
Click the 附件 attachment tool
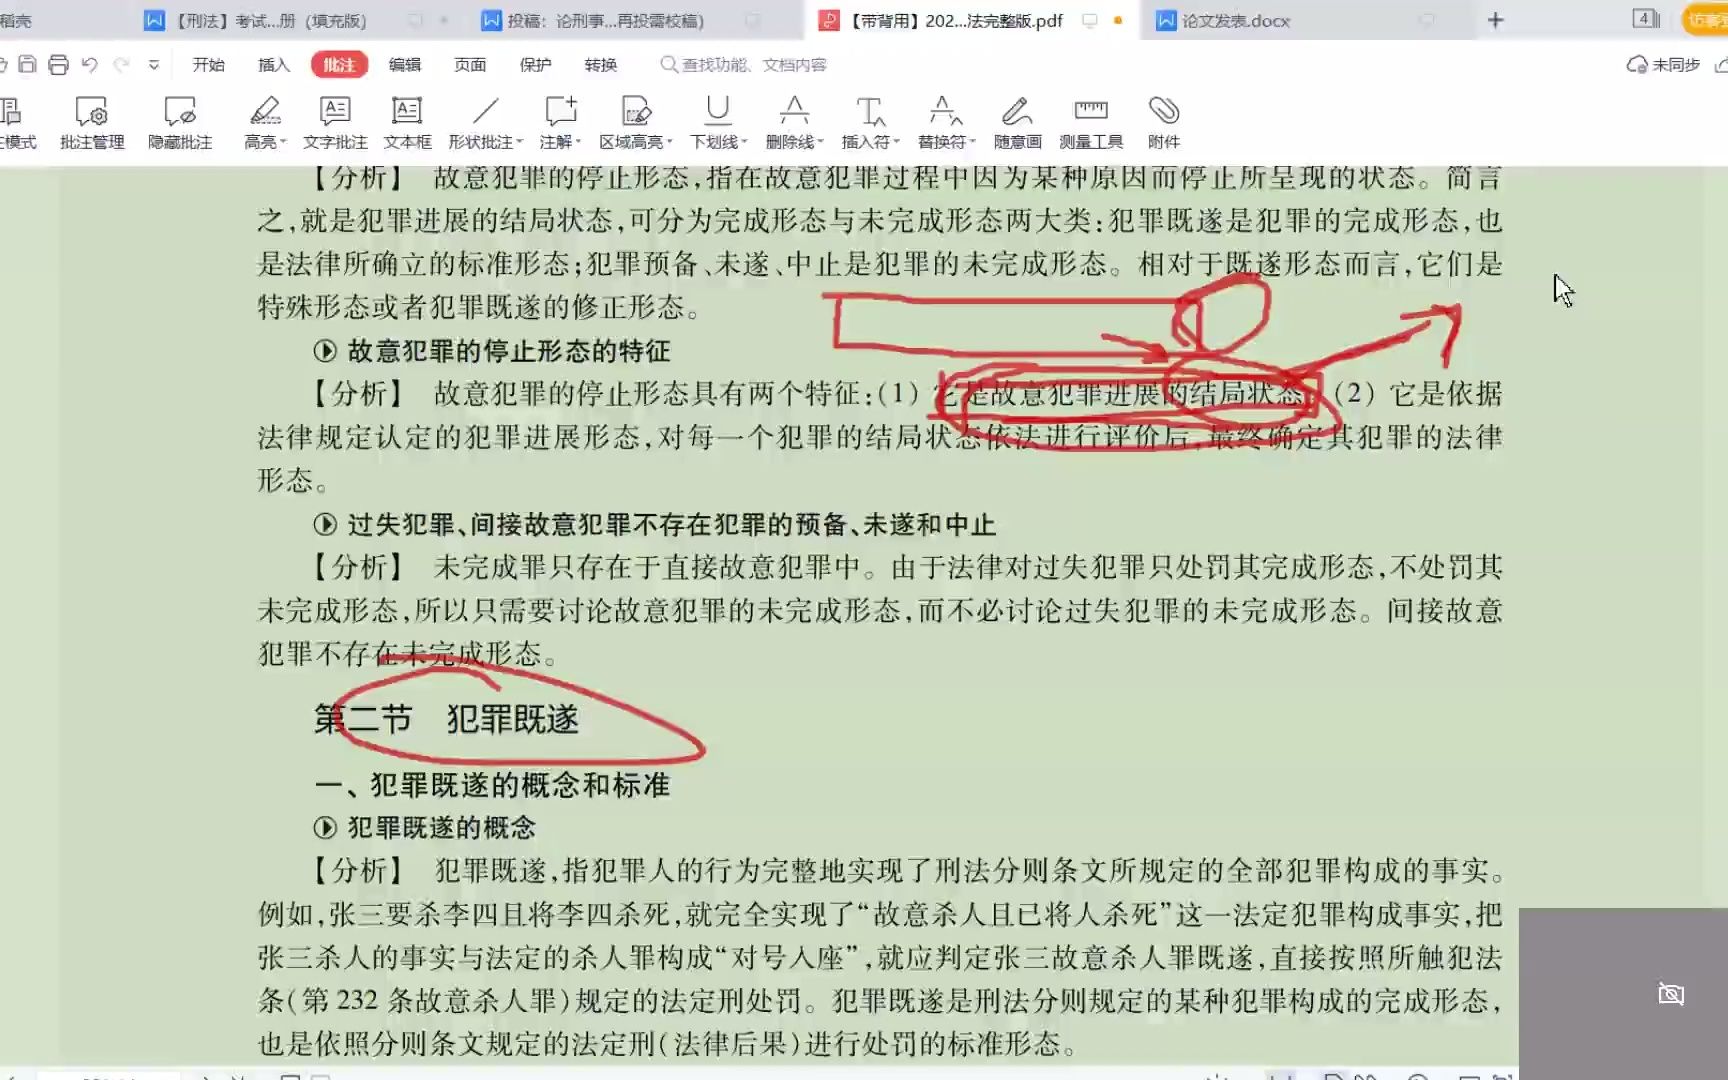click(1163, 123)
